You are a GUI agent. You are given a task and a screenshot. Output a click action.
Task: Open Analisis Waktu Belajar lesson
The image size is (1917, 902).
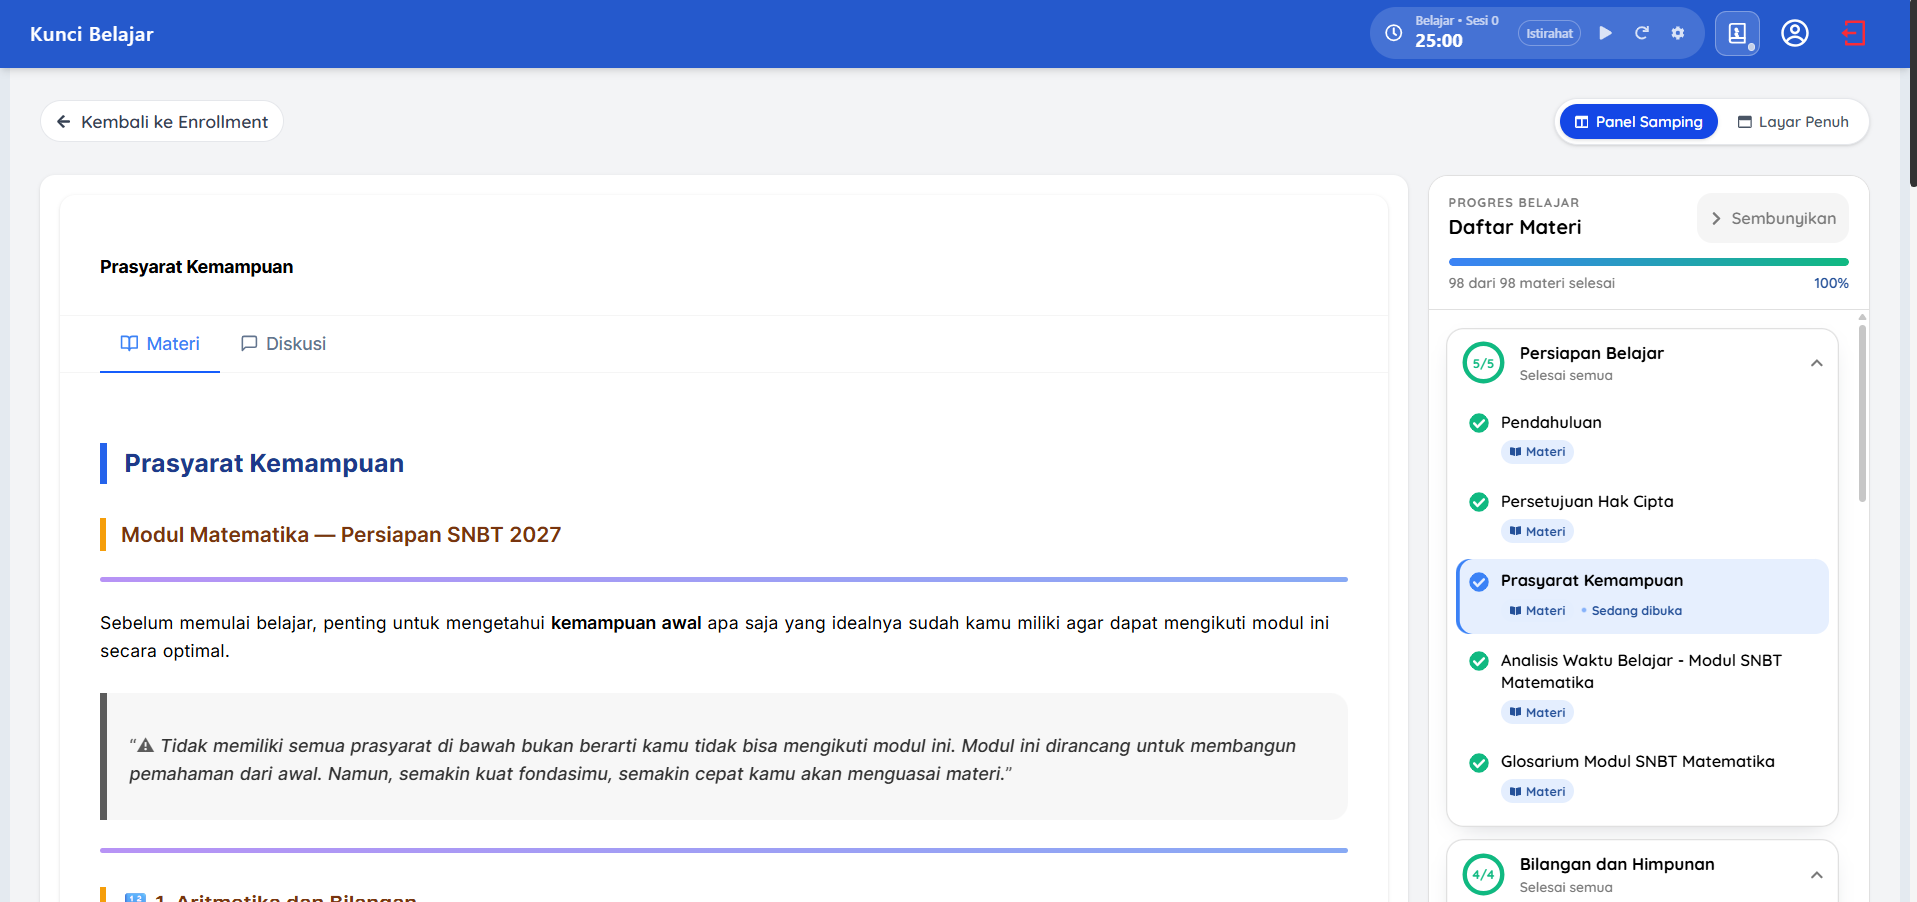point(1641,671)
